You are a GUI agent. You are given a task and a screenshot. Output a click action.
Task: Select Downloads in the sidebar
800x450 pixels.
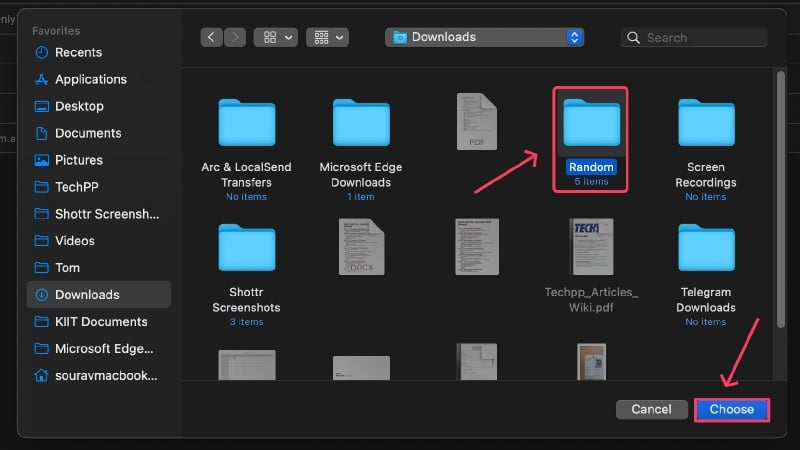pos(98,295)
